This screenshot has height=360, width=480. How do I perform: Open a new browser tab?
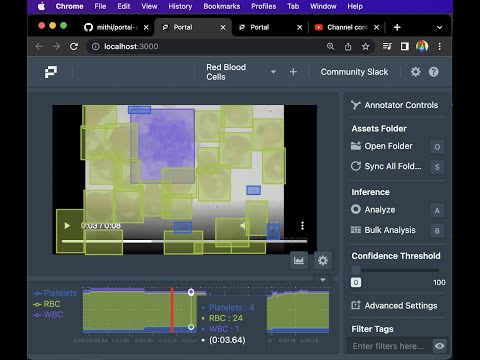click(397, 27)
